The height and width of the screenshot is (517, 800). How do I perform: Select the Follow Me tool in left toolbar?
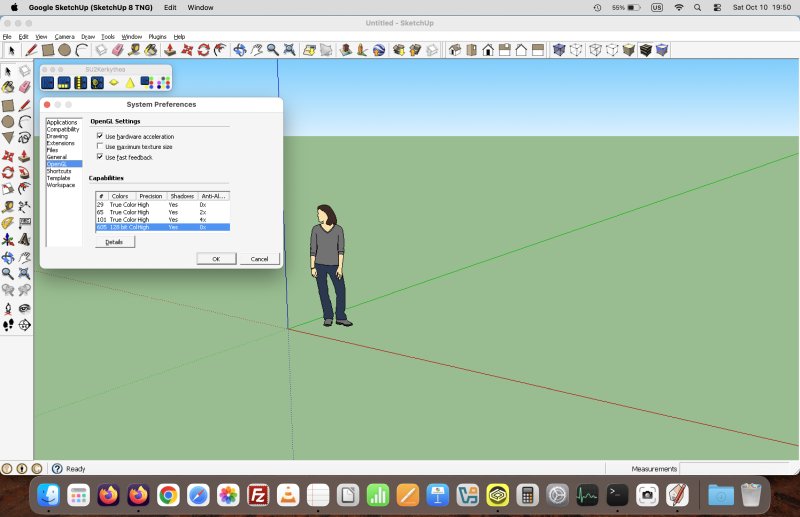24,173
